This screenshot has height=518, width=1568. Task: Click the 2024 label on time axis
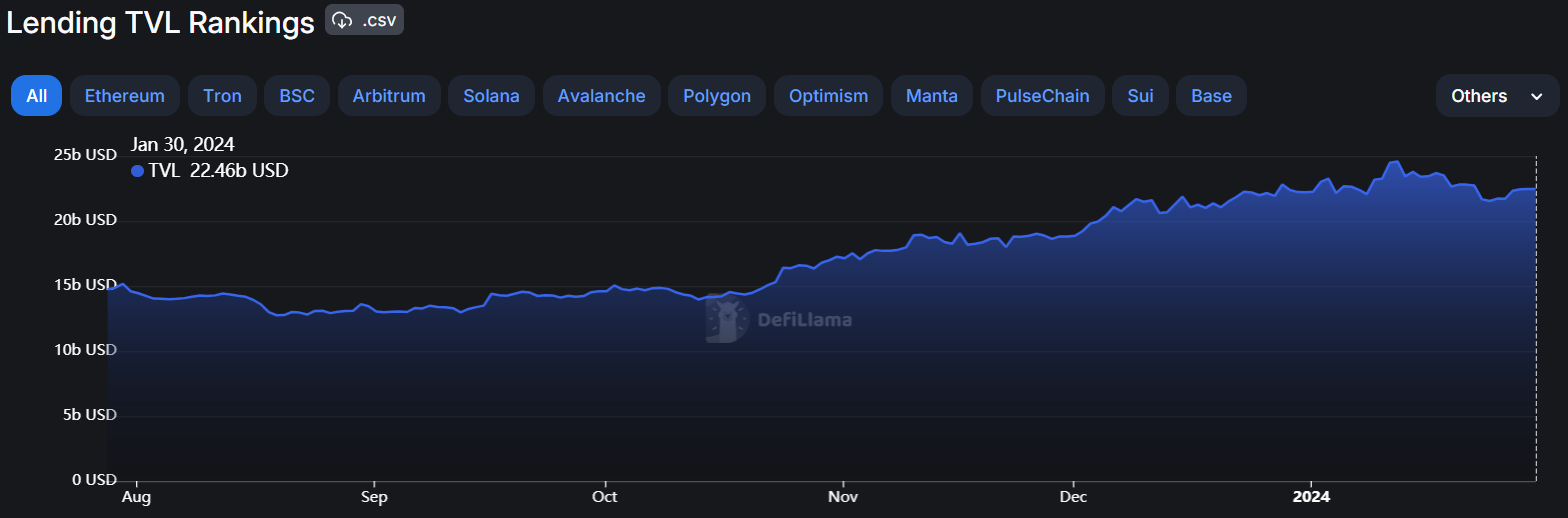point(1311,496)
